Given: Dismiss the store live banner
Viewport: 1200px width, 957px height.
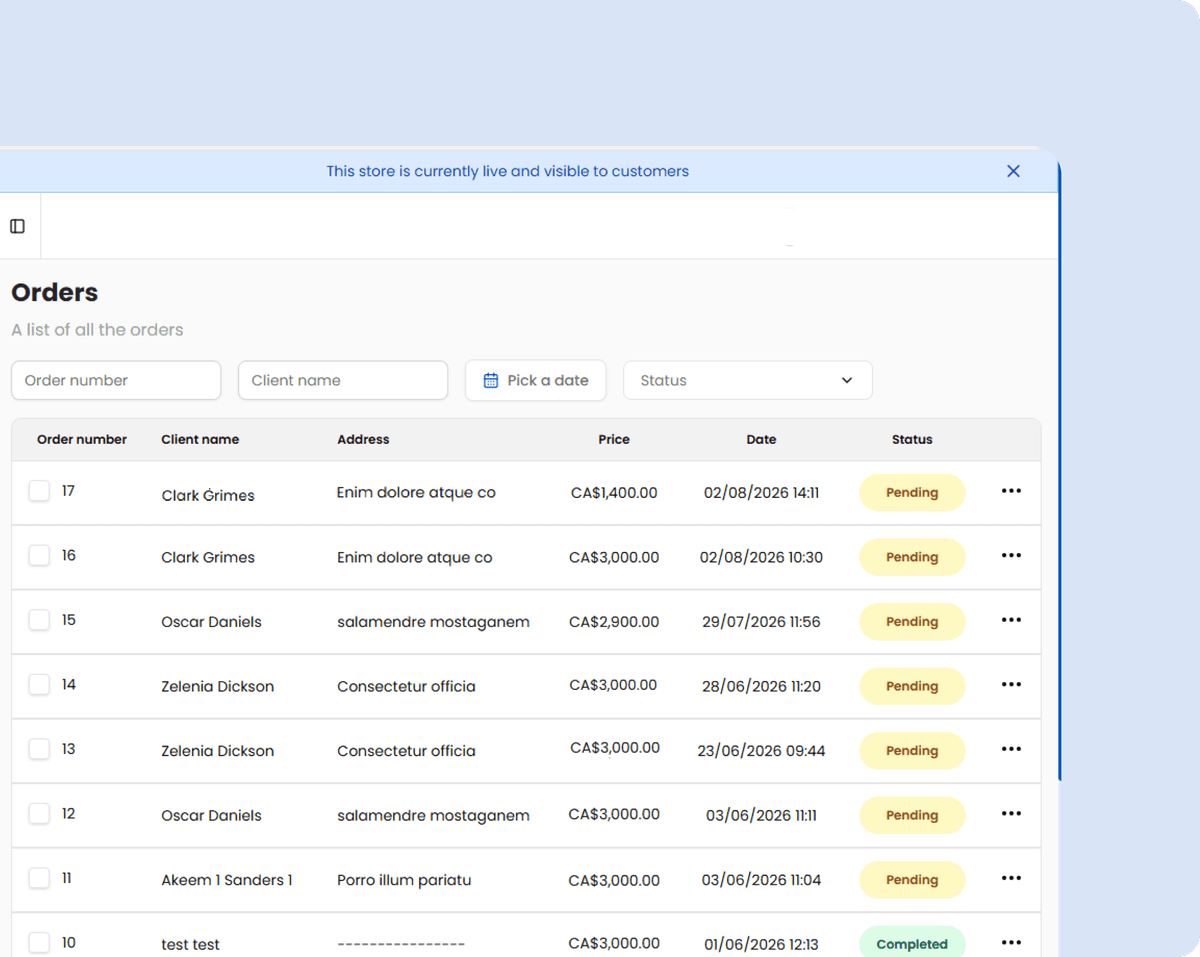Looking at the screenshot, I should (x=1013, y=171).
